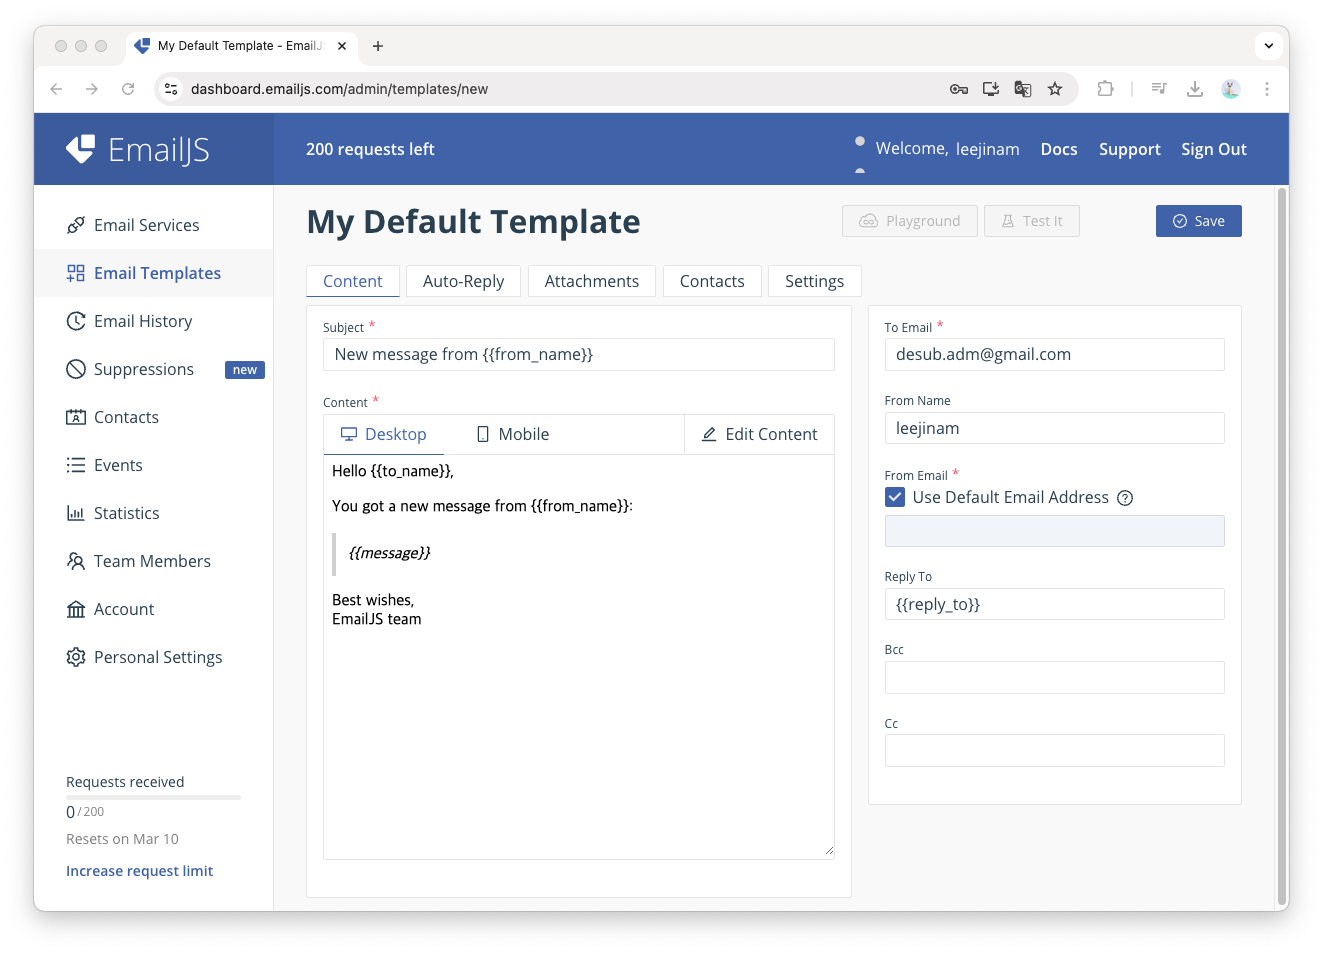Switch to the Content tab
The height and width of the screenshot is (953, 1323).
(353, 281)
